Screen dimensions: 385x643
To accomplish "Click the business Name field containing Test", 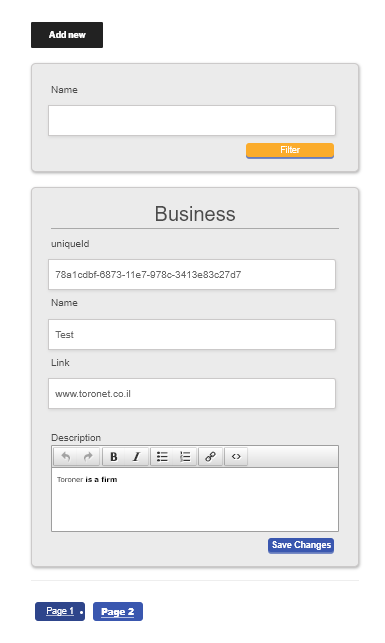I will [192, 335].
